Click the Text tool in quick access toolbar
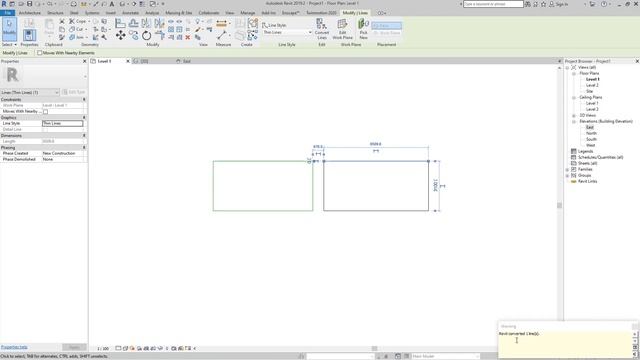 click(111, 4)
